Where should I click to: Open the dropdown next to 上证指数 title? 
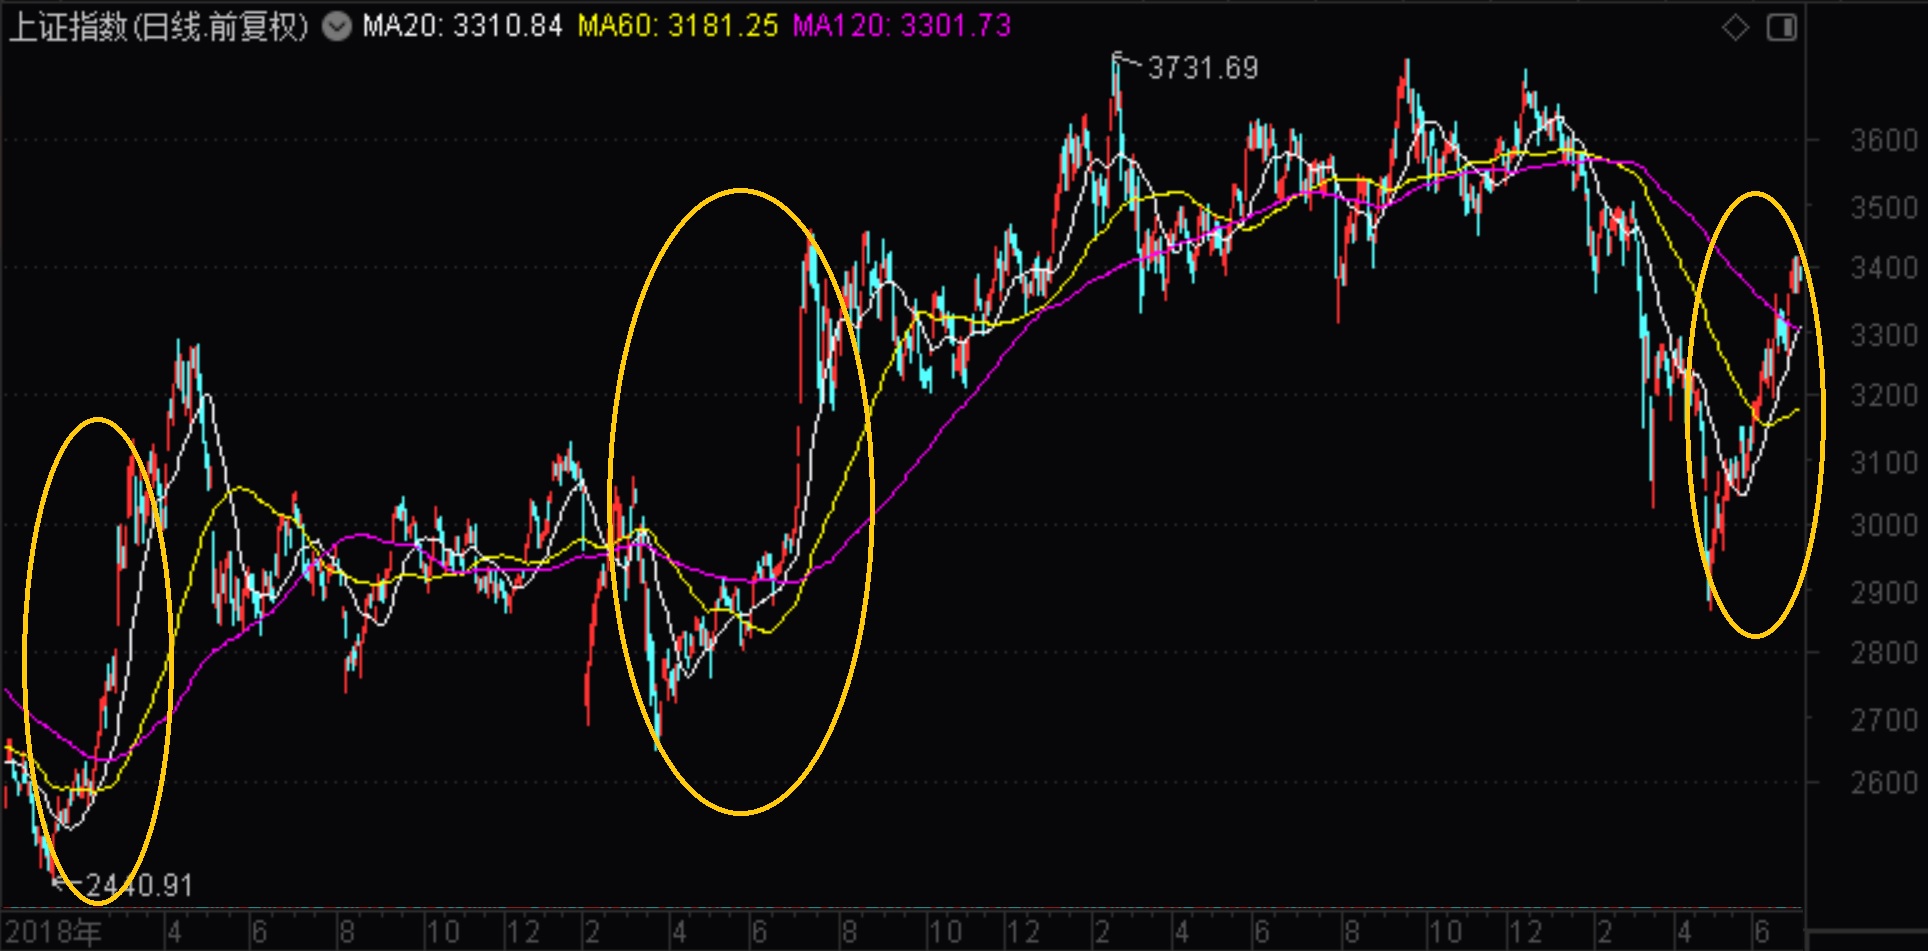[x=337, y=27]
